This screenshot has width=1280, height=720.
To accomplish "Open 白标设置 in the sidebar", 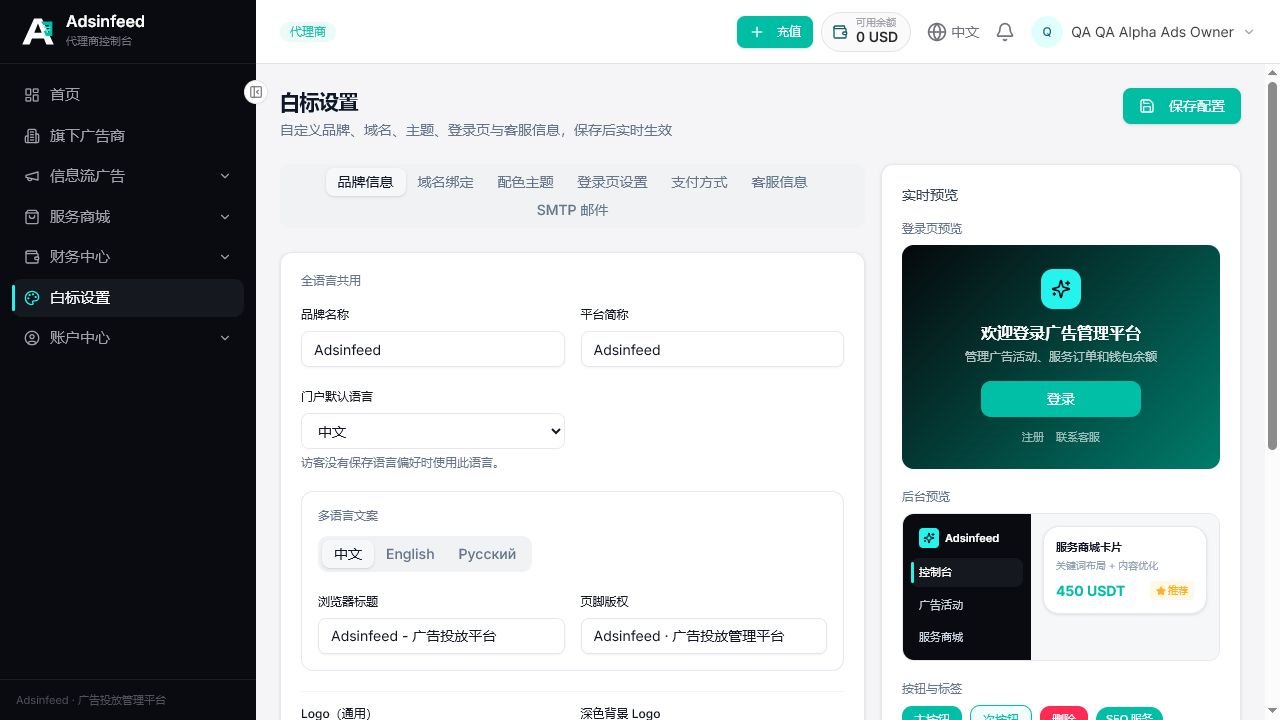I will point(128,297).
